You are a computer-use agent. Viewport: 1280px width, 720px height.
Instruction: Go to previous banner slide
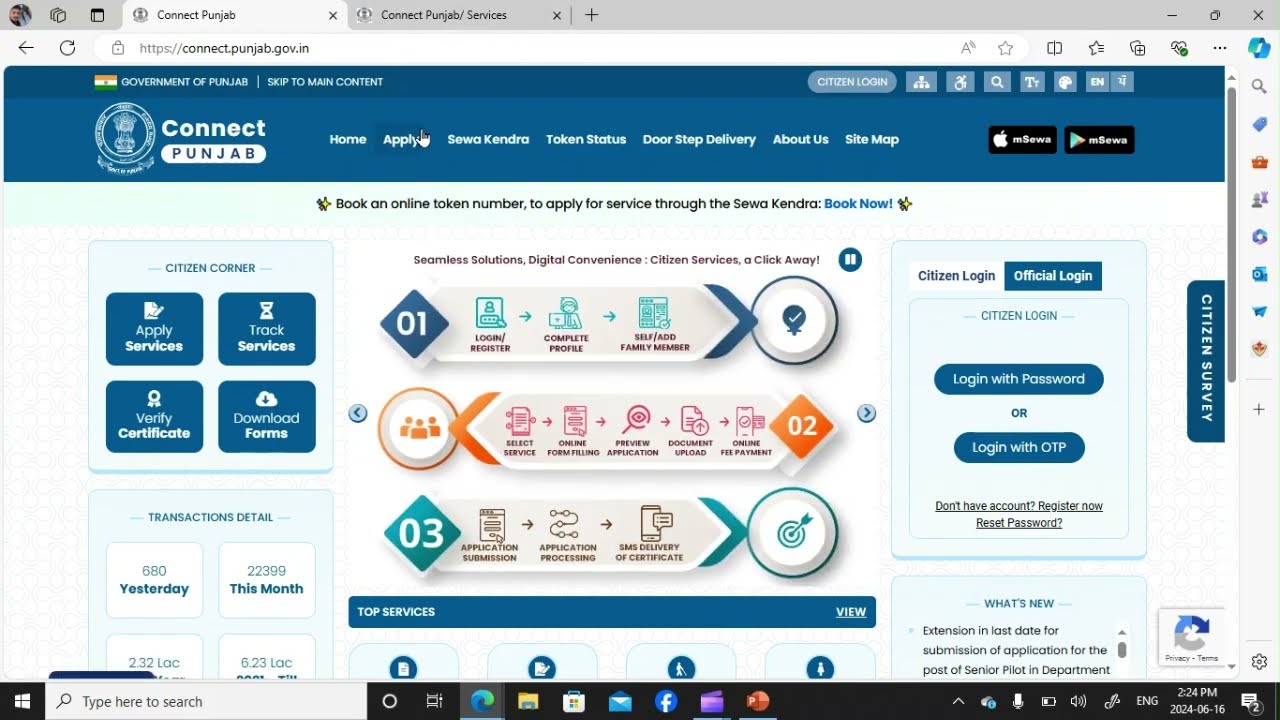(x=358, y=414)
